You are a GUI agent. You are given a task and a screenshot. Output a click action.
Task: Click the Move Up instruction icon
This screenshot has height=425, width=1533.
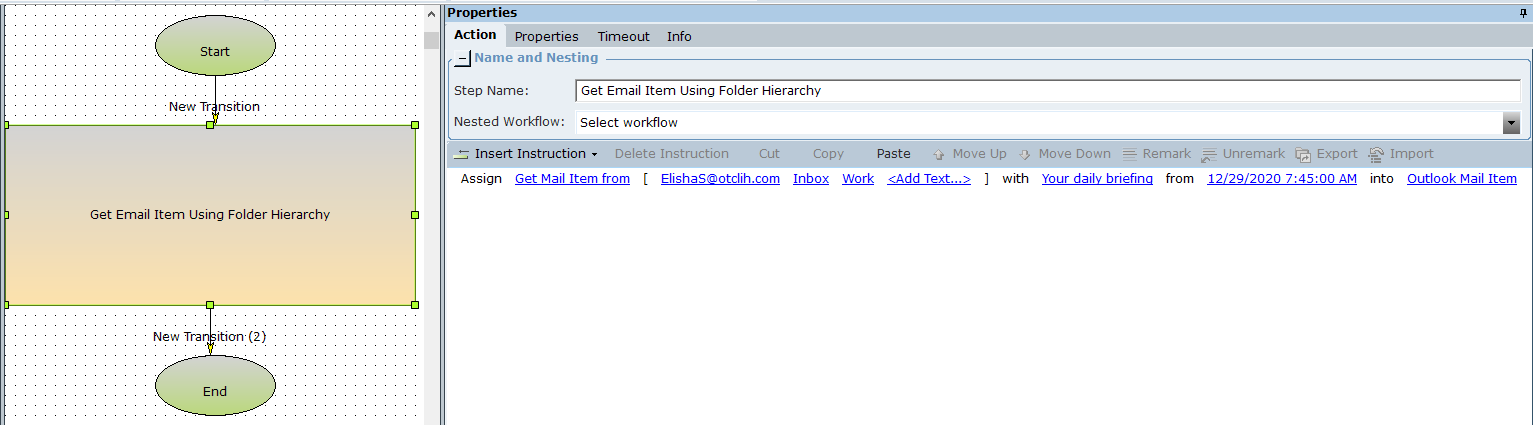pyautogui.click(x=938, y=154)
